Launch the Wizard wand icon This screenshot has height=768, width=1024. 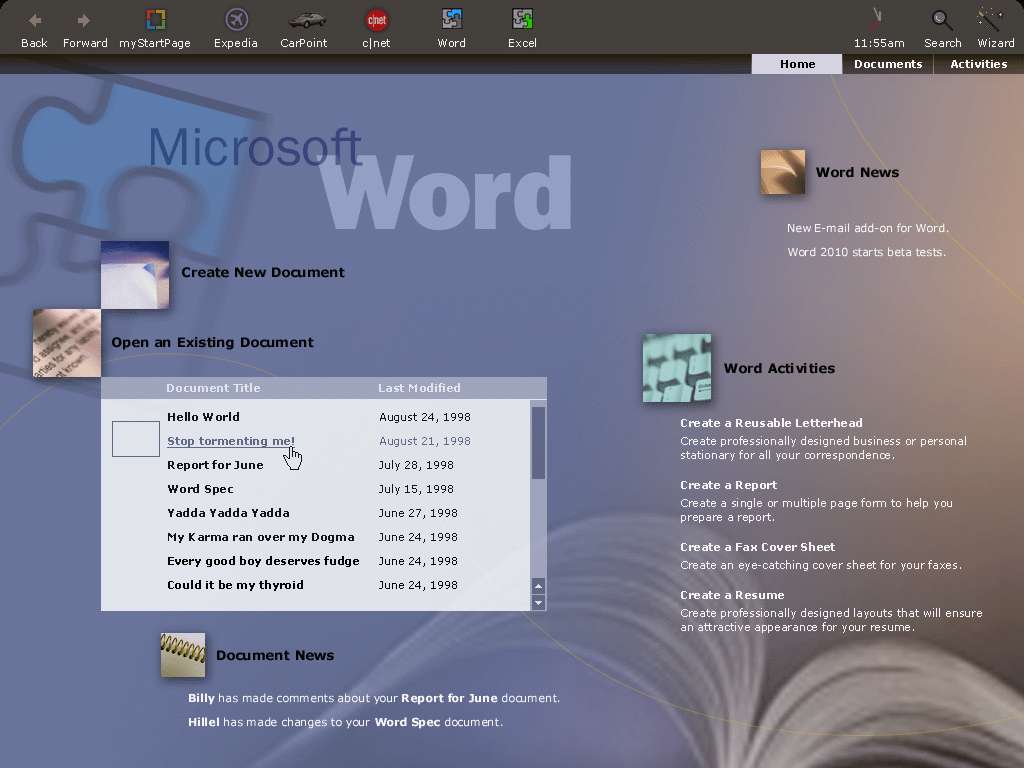pyautogui.click(x=991, y=20)
